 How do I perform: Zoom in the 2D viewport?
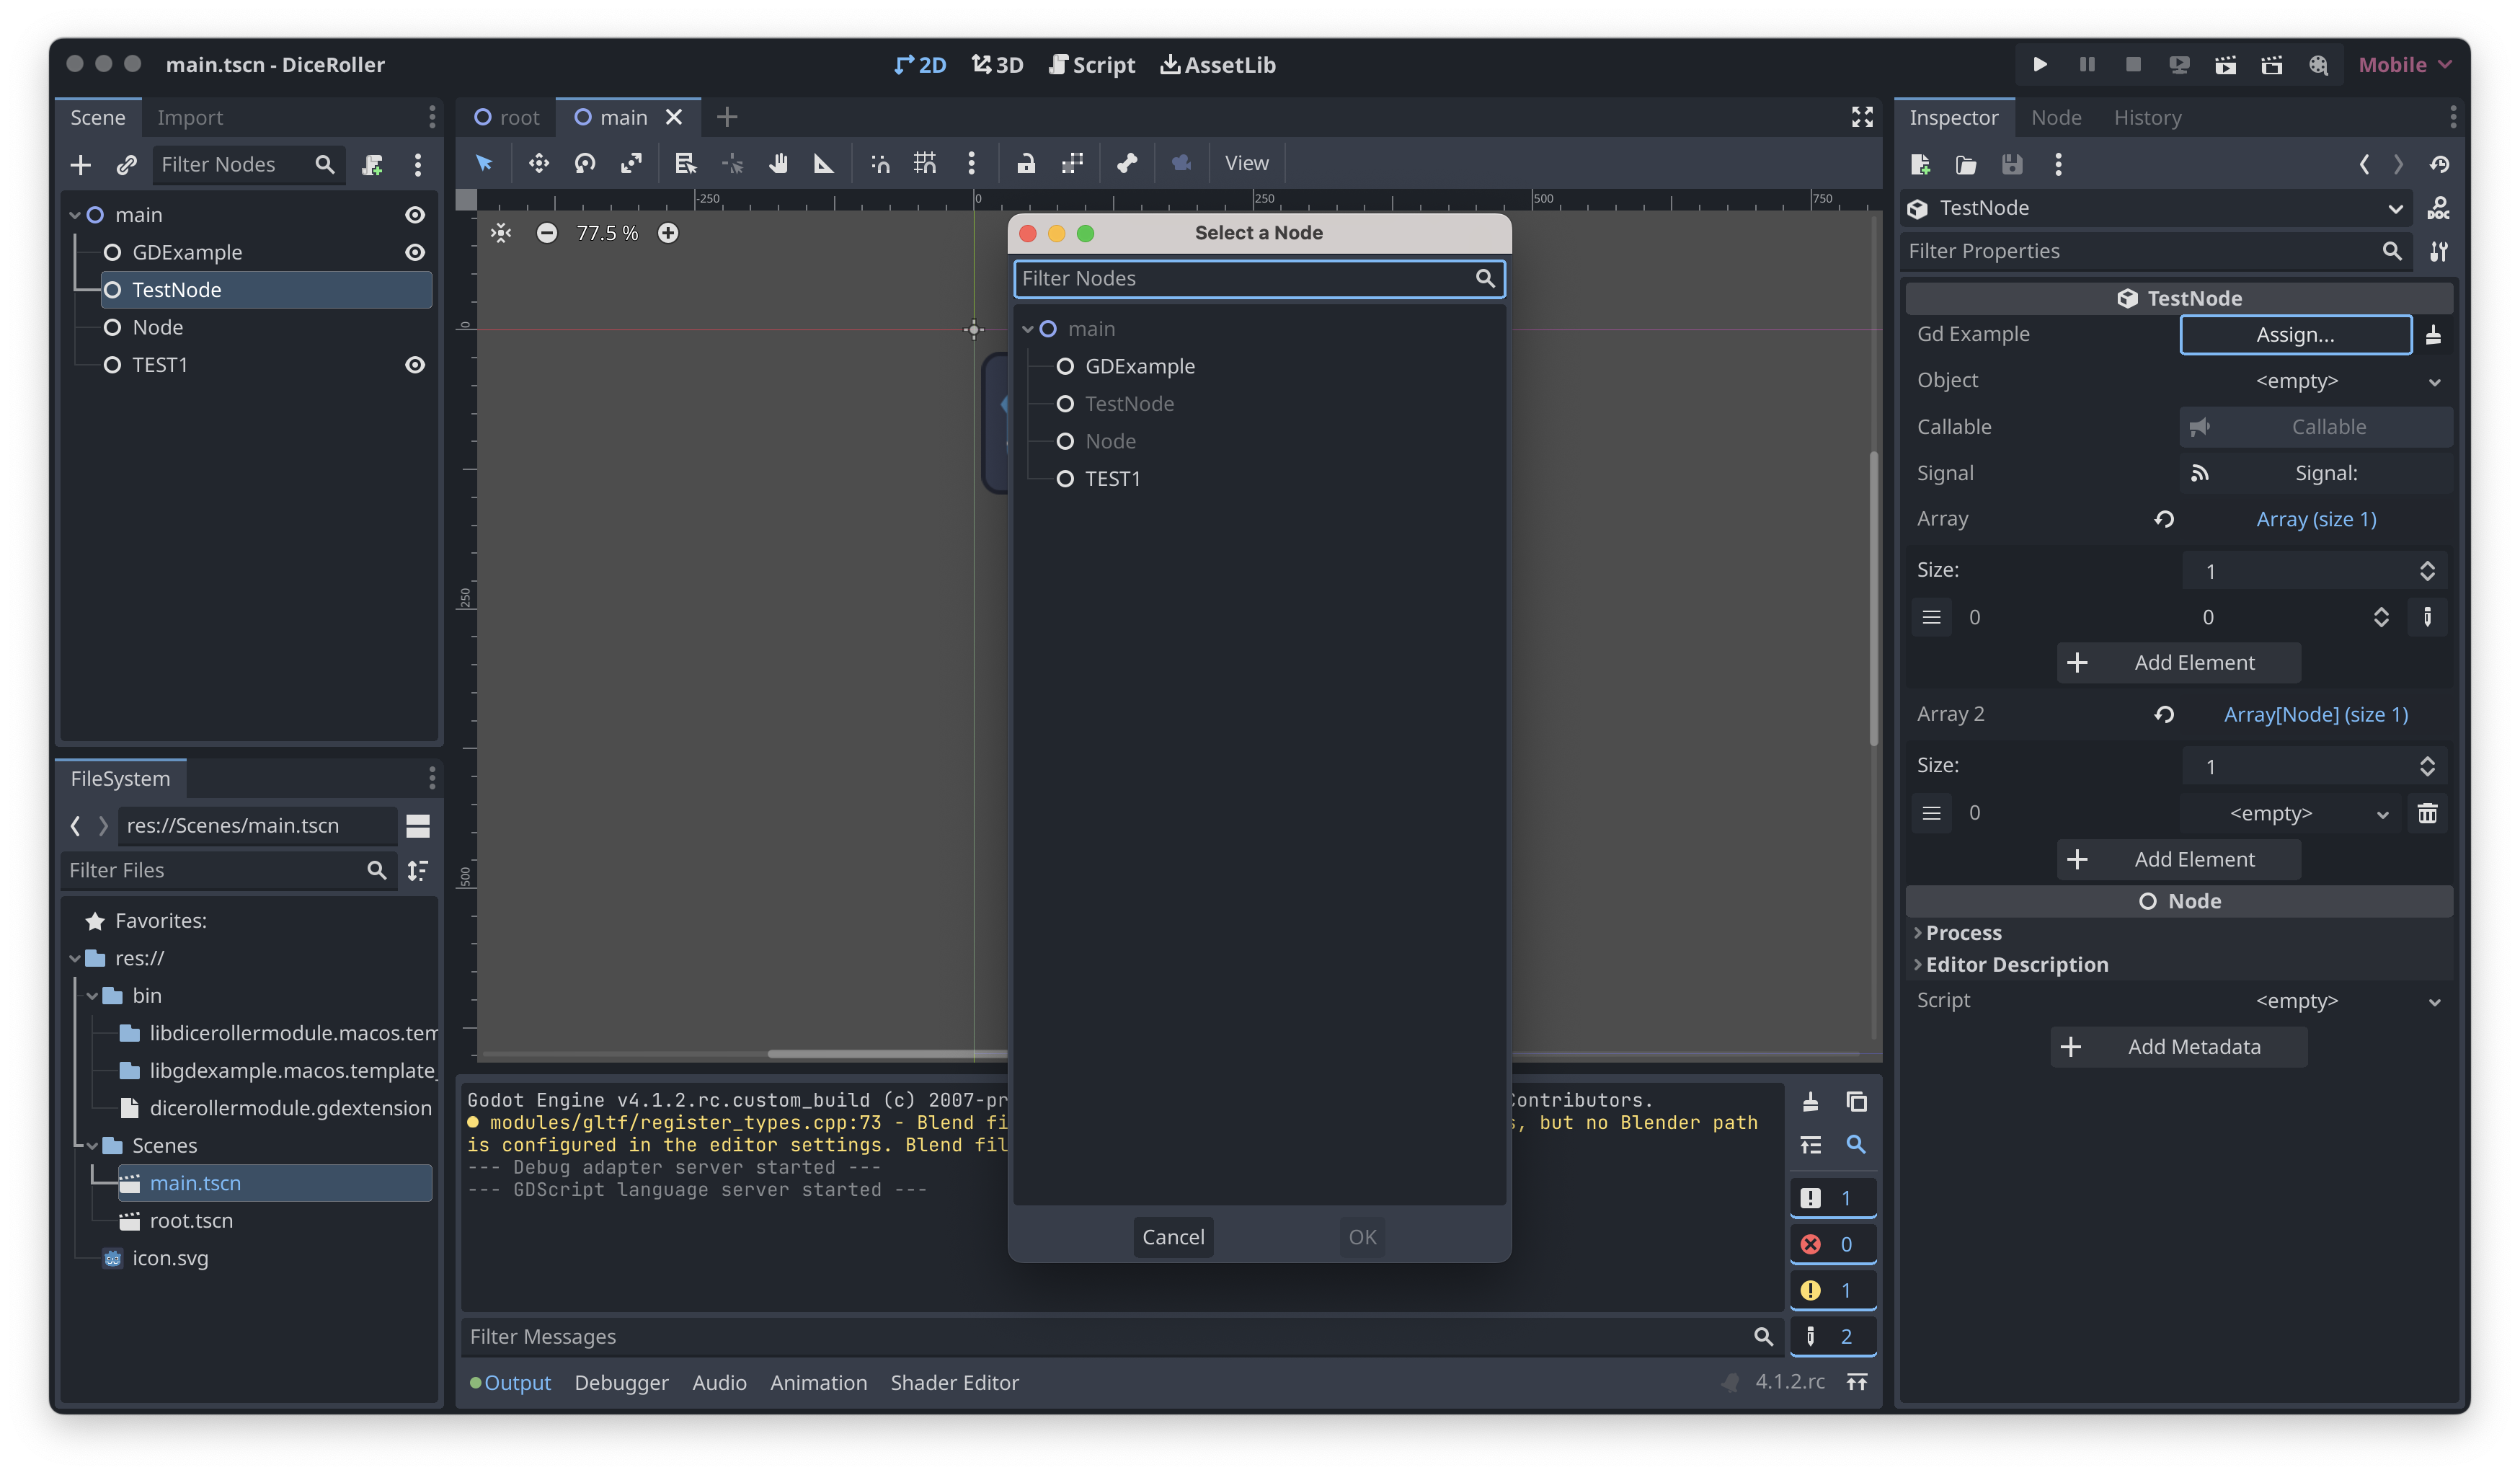click(x=668, y=233)
